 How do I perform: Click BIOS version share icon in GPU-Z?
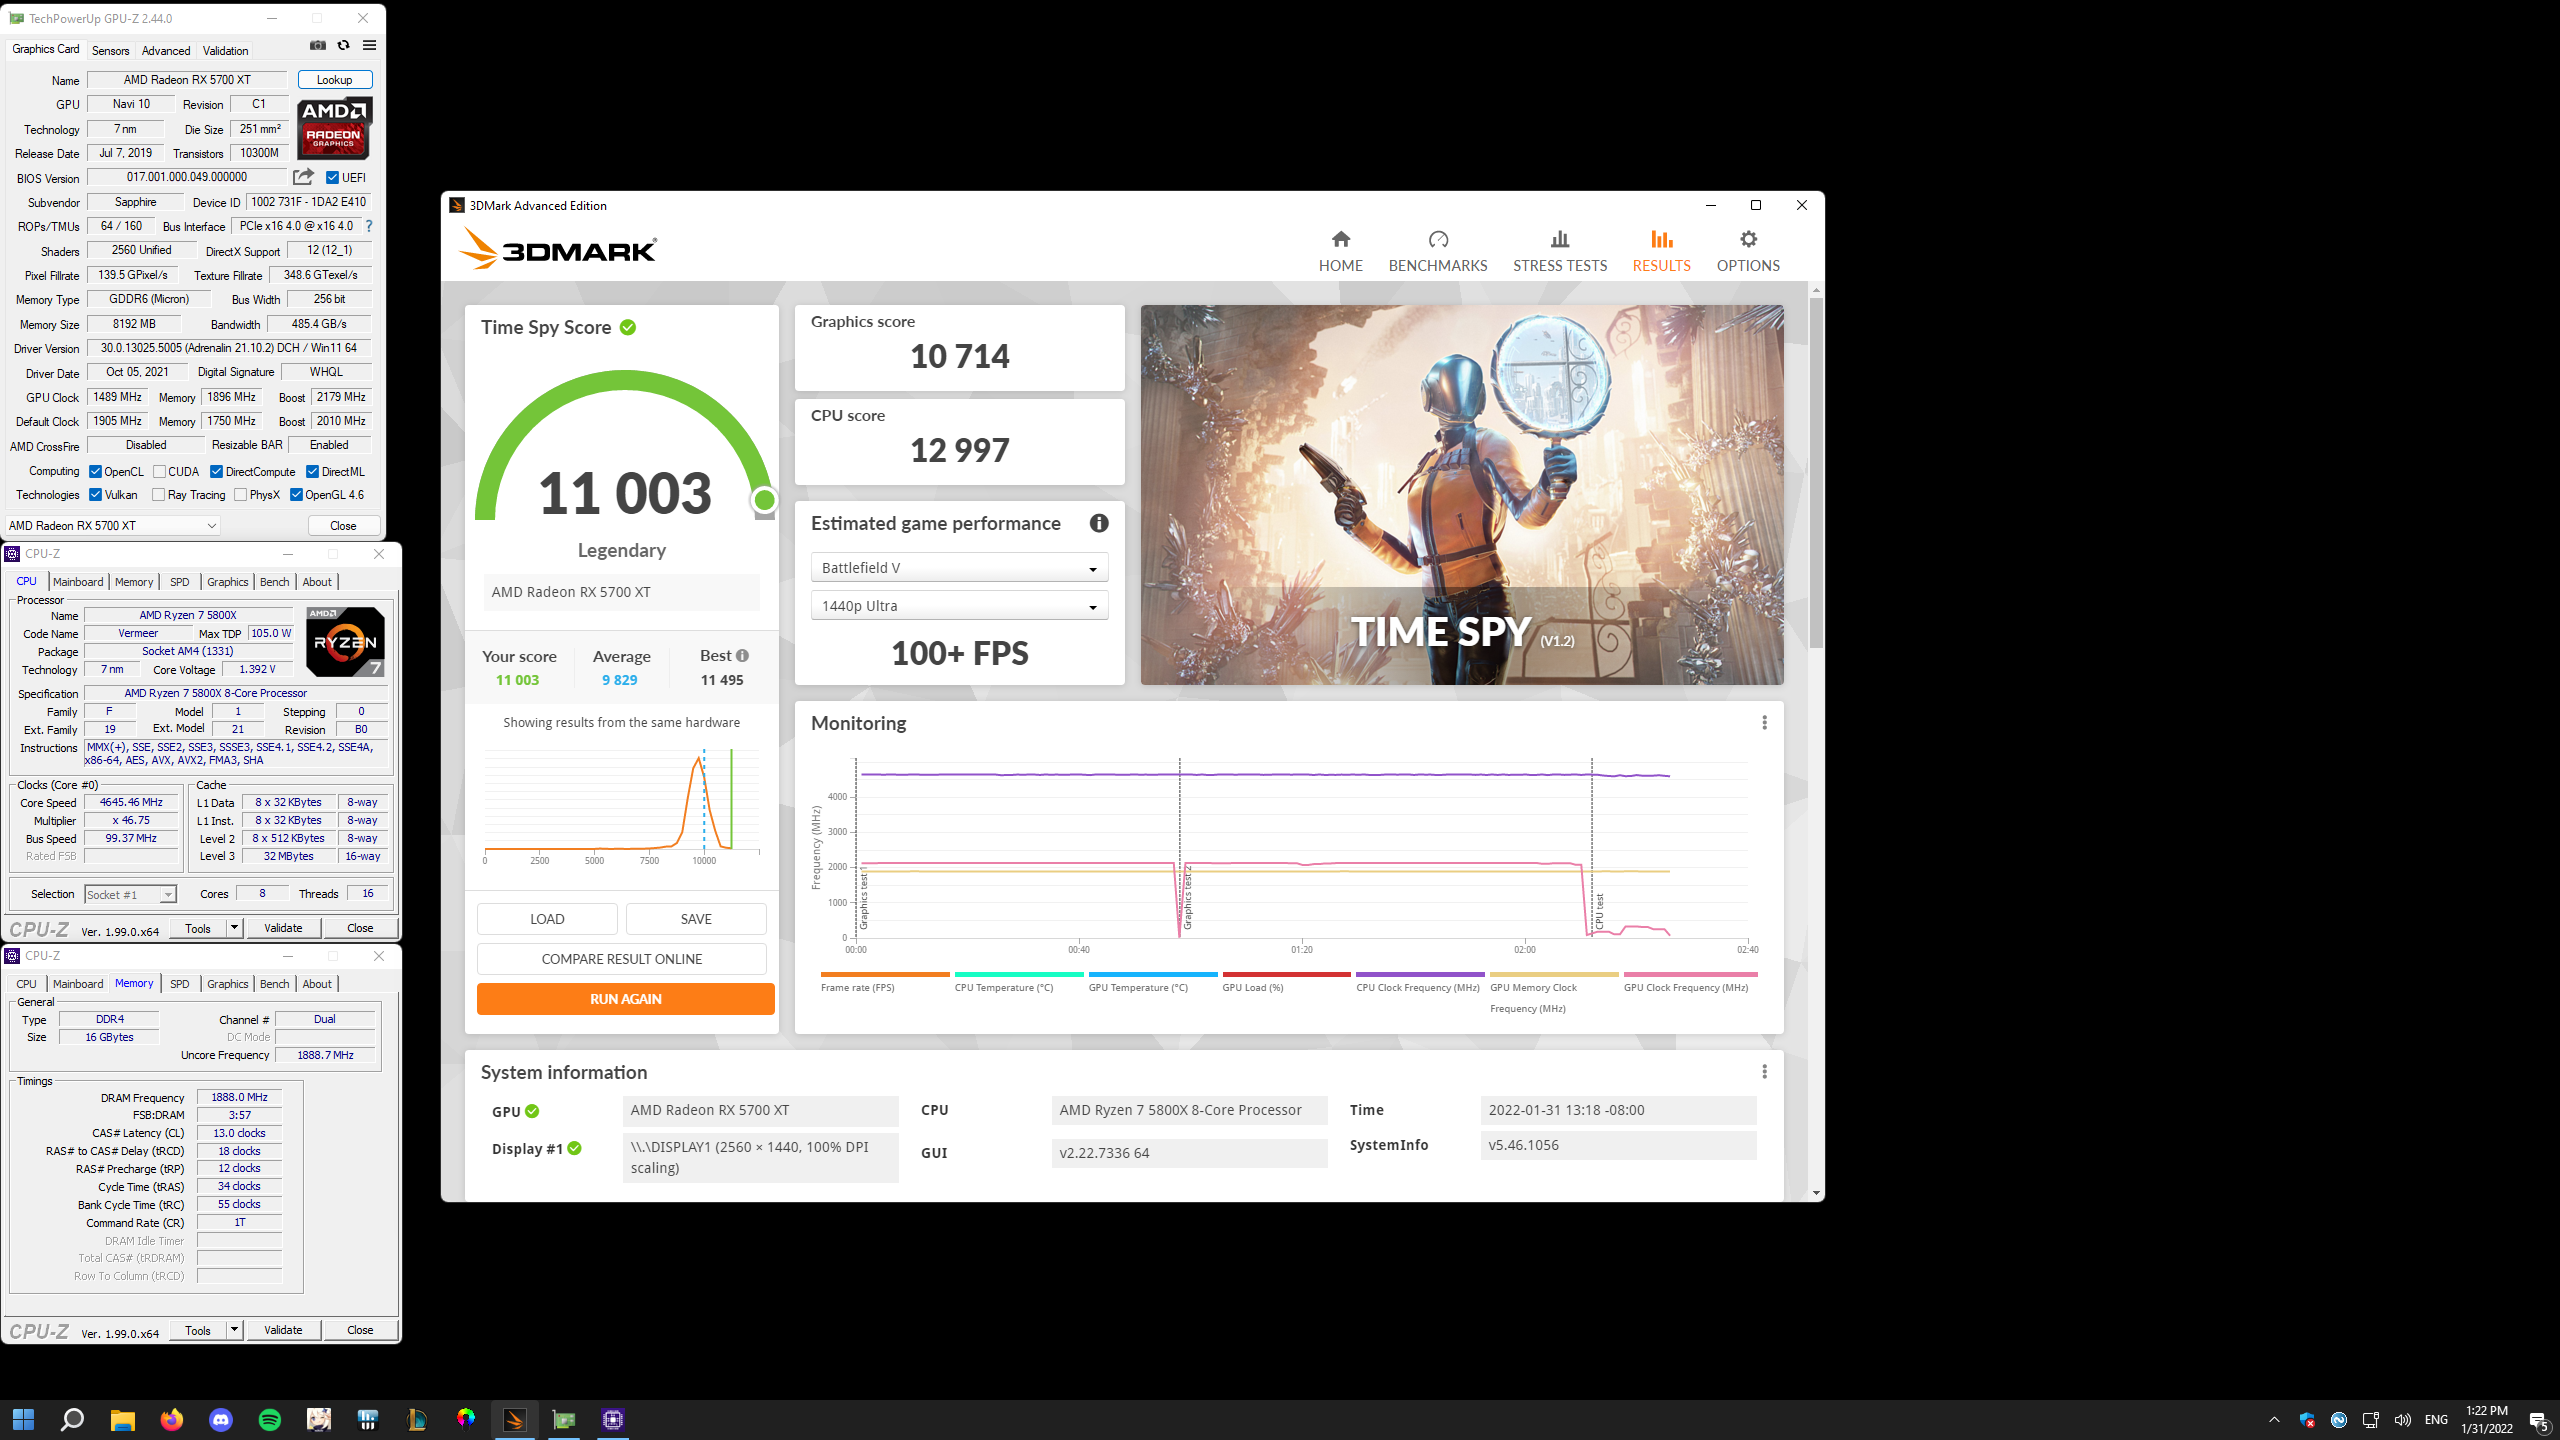click(x=303, y=177)
